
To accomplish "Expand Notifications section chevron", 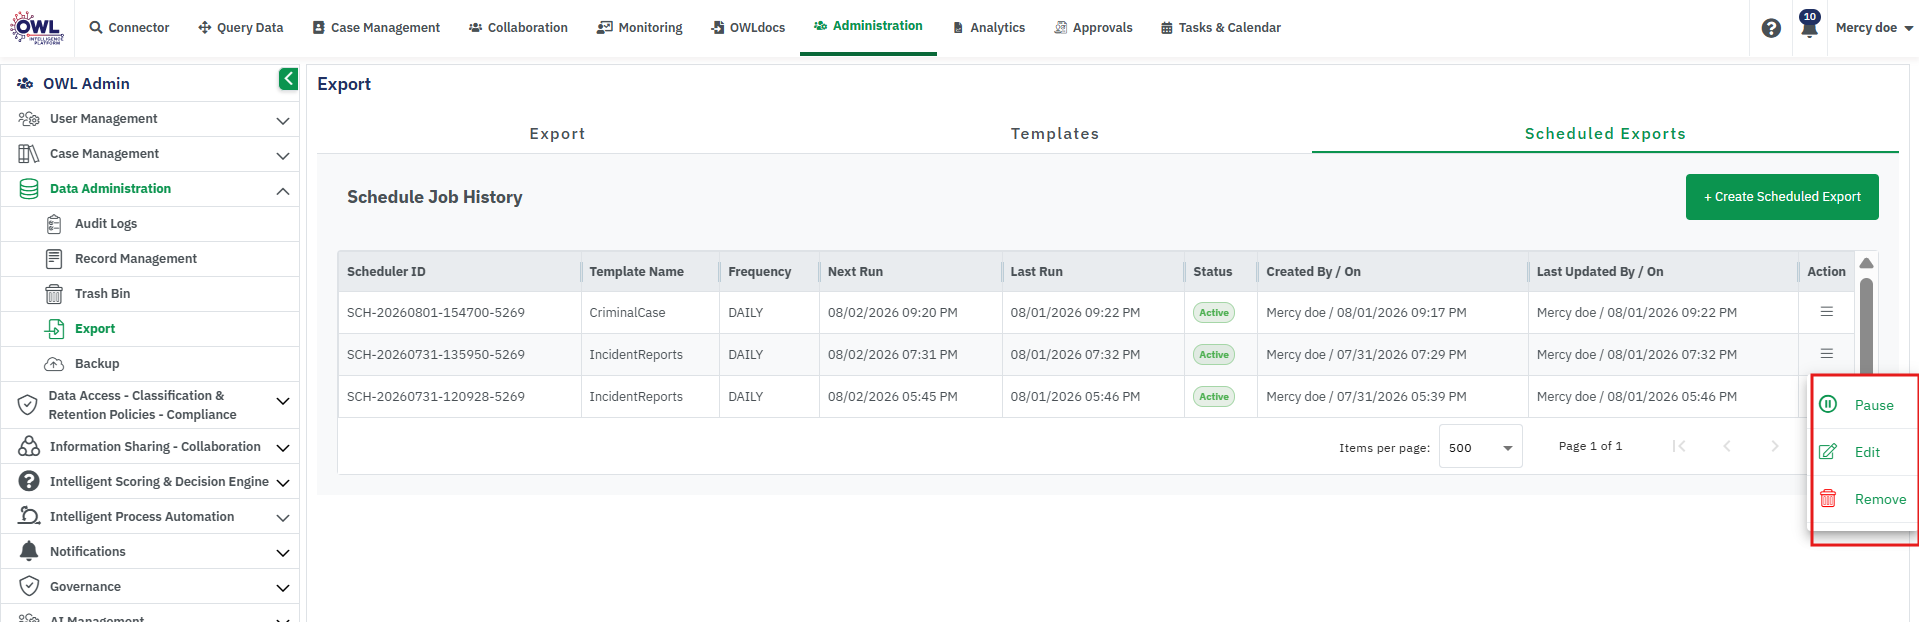I will [283, 553].
